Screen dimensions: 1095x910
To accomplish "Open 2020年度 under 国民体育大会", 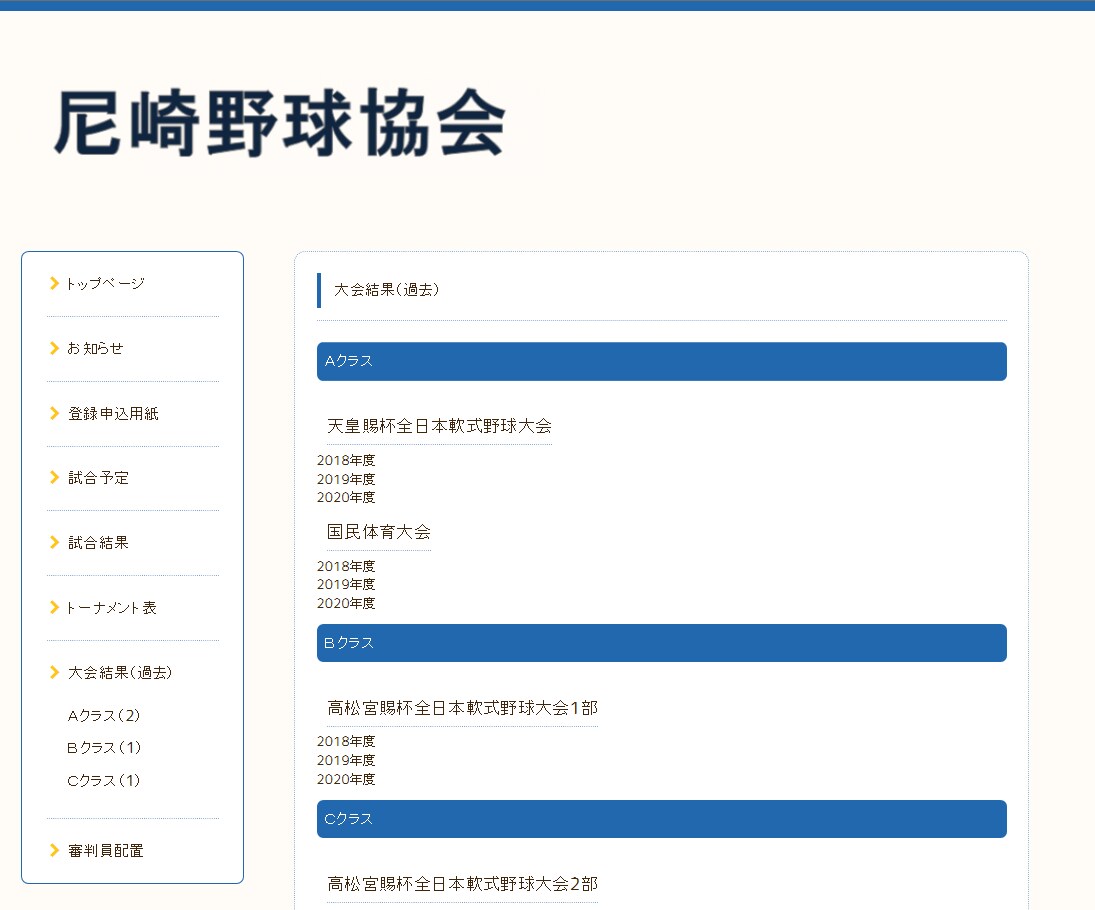I will [x=346, y=603].
